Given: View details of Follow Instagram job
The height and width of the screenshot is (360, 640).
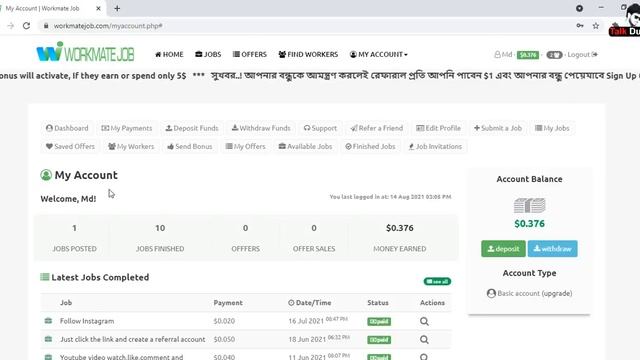Looking at the screenshot, I should pyautogui.click(x=424, y=321).
